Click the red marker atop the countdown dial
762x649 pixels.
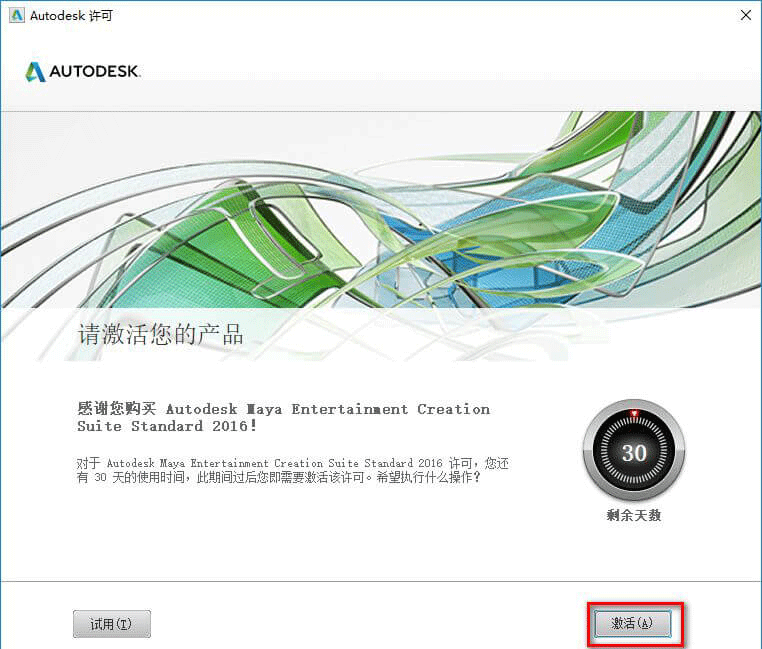click(x=634, y=413)
